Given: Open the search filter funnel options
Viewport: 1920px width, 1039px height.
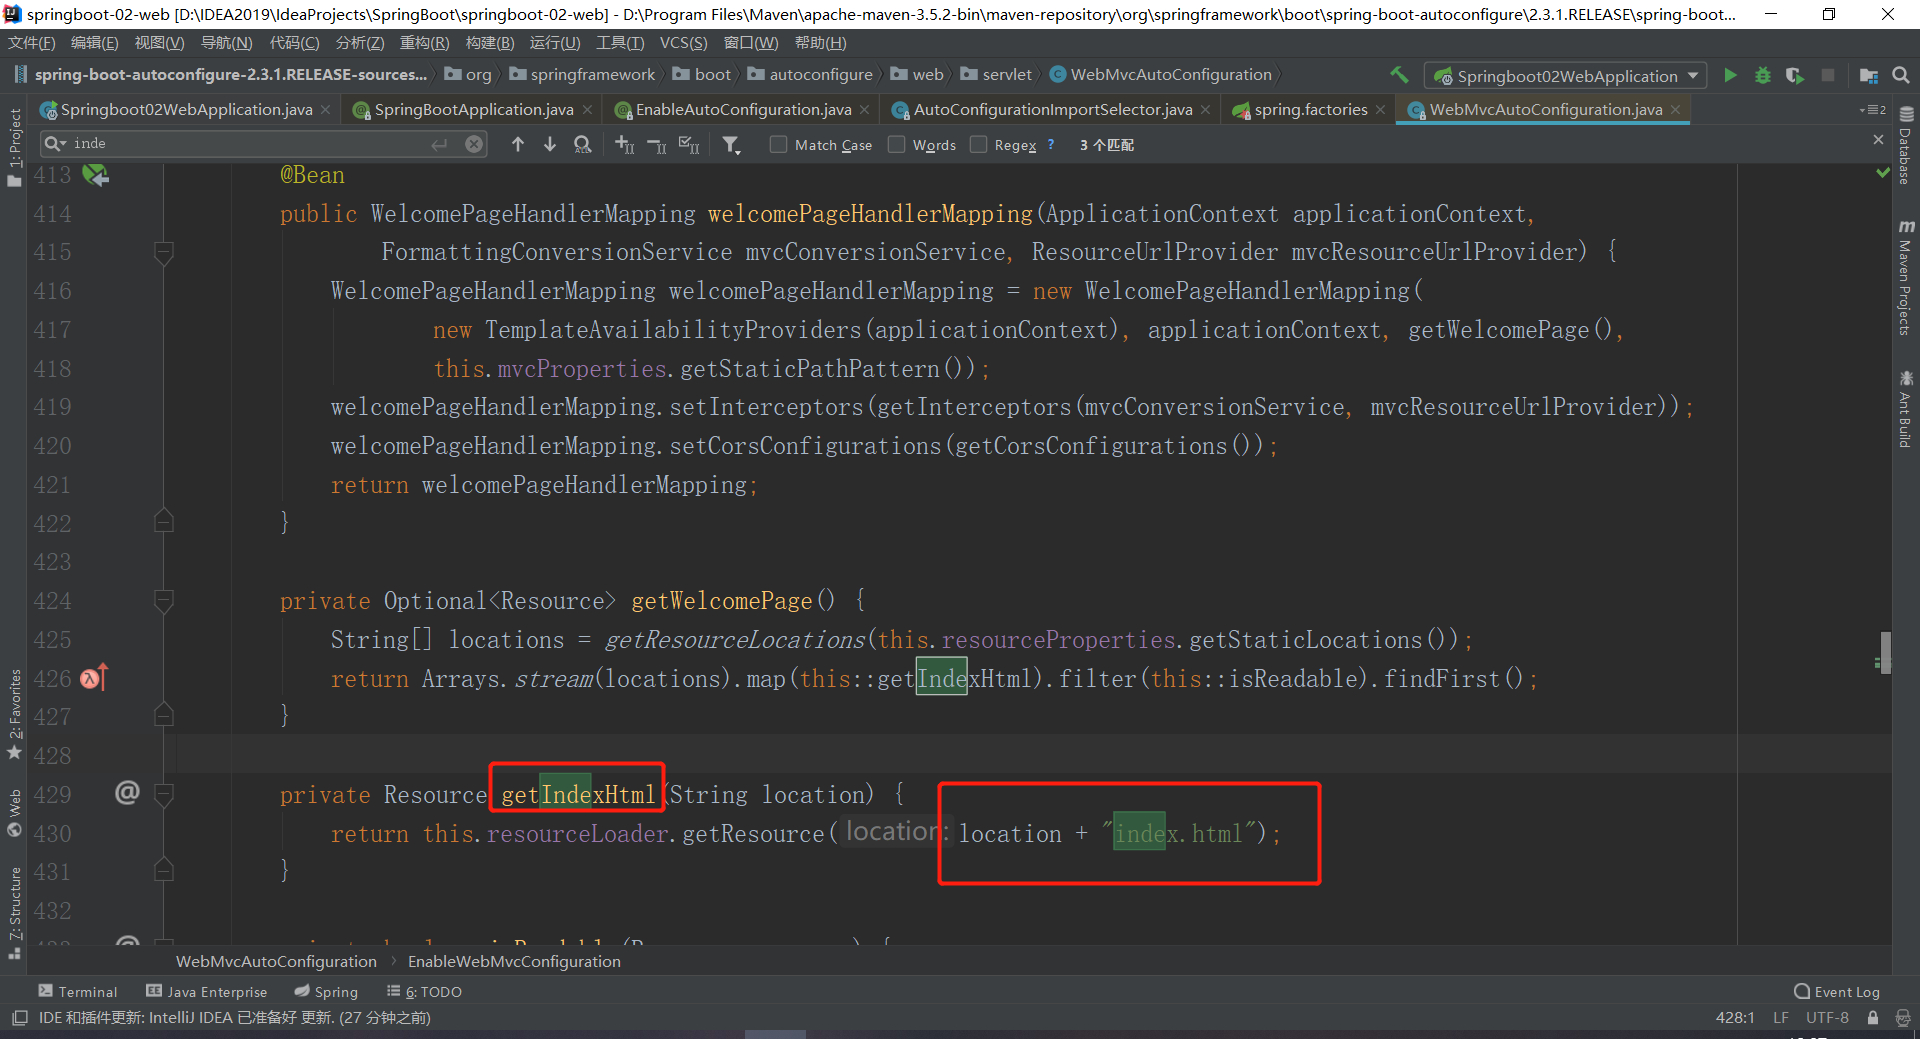Looking at the screenshot, I should 732,145.
